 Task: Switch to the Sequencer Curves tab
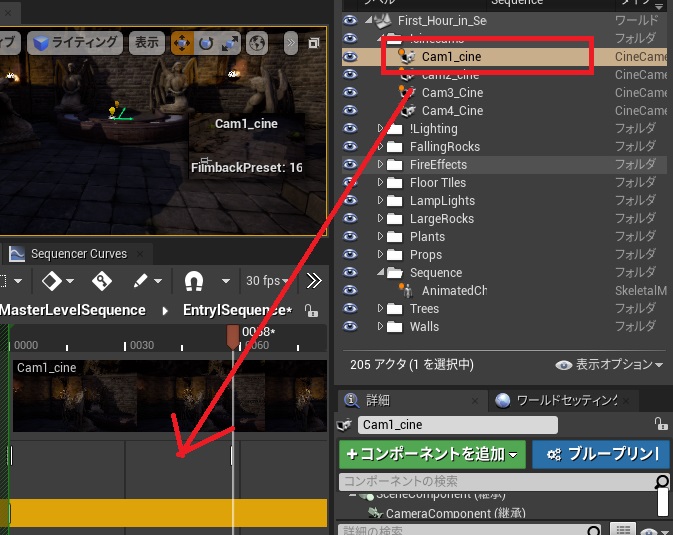[x=79, y=254]
